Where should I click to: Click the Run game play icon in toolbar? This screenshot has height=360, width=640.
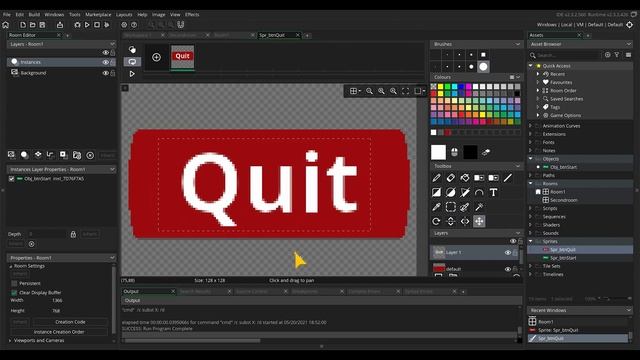coord(87,25)
